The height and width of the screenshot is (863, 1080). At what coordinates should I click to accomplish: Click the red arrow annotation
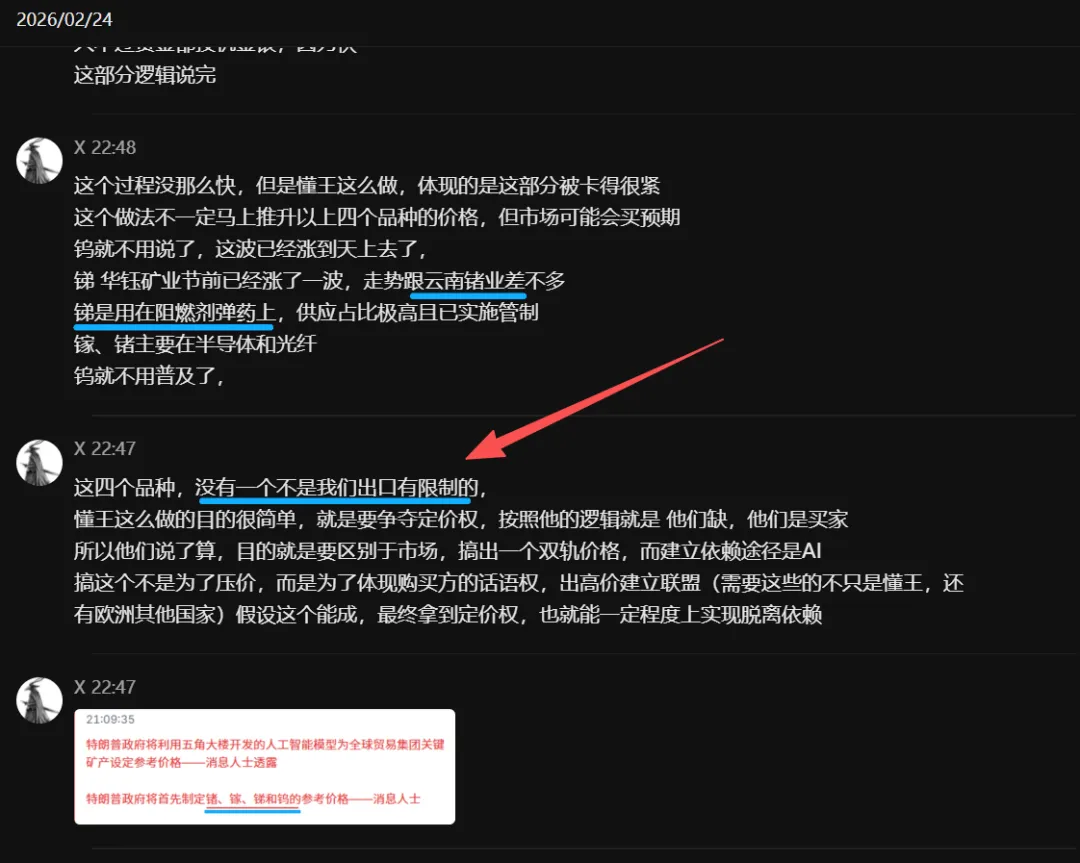pos(595,399)
